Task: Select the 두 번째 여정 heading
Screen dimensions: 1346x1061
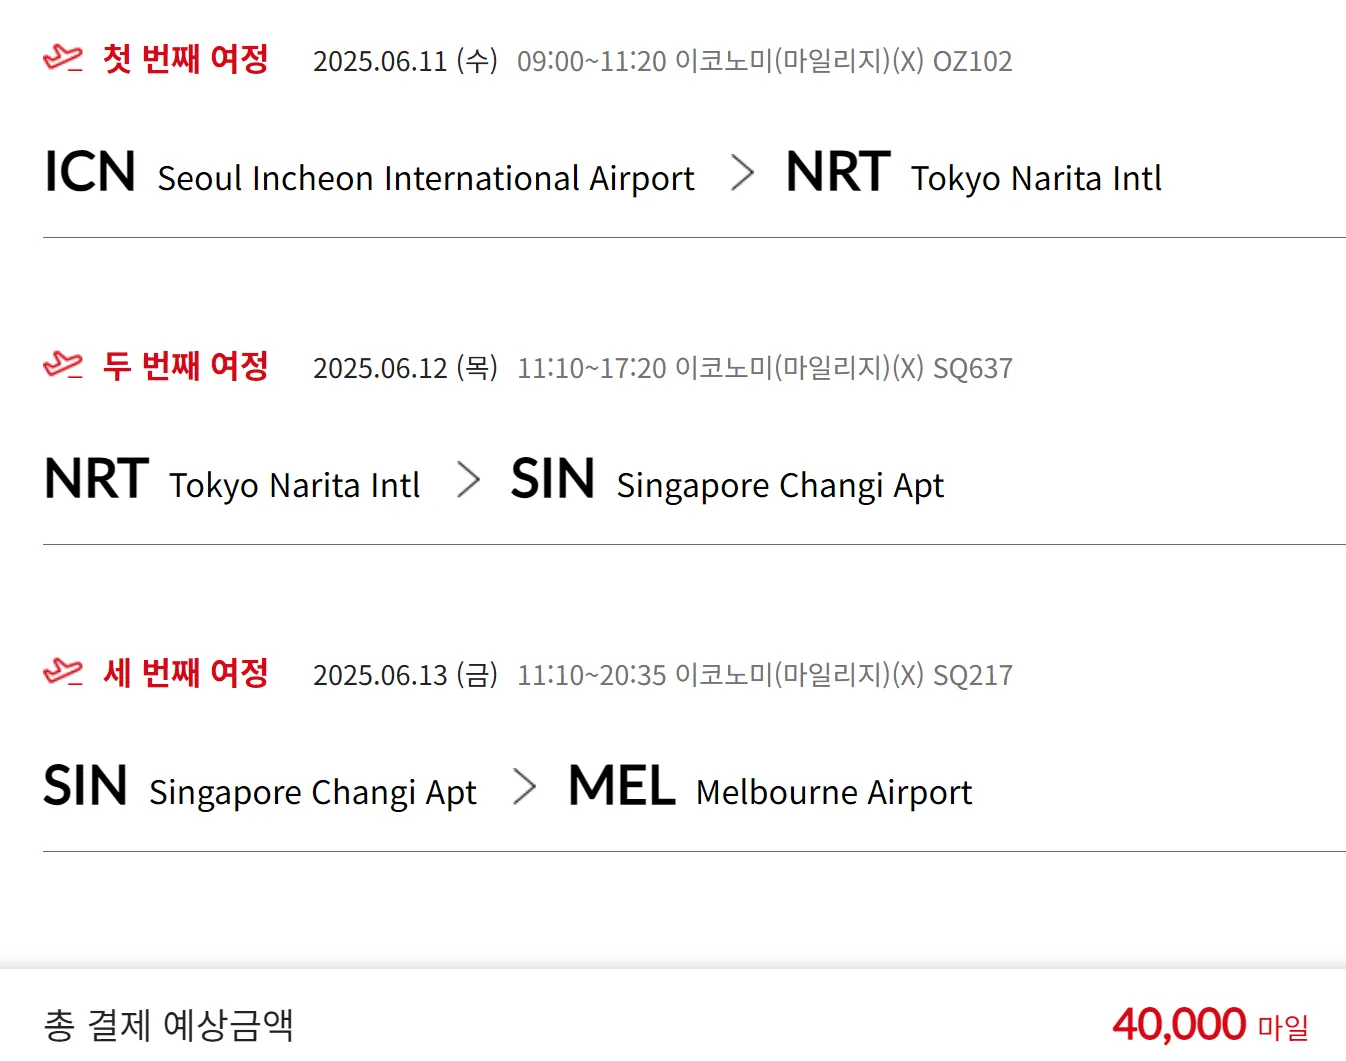Action: (x=186, y=366)
